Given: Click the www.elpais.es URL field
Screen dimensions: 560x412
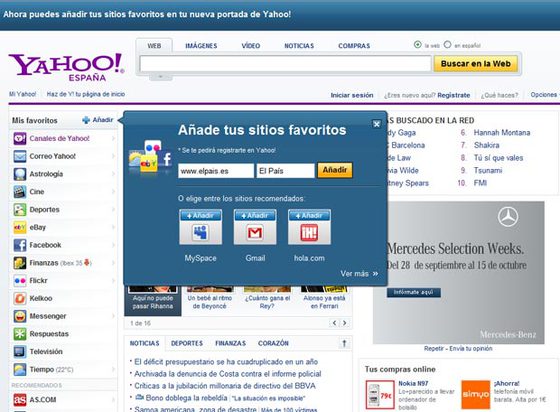Looking at the screenshot, I should (216, 171).
